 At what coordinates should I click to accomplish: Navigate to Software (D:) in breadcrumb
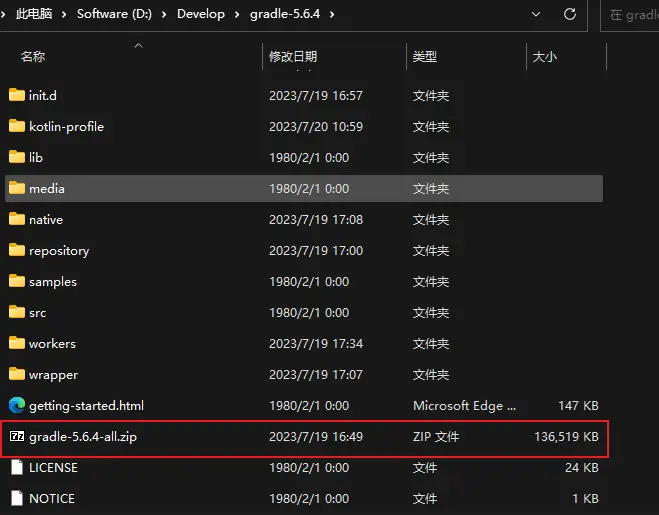point(115,15)
